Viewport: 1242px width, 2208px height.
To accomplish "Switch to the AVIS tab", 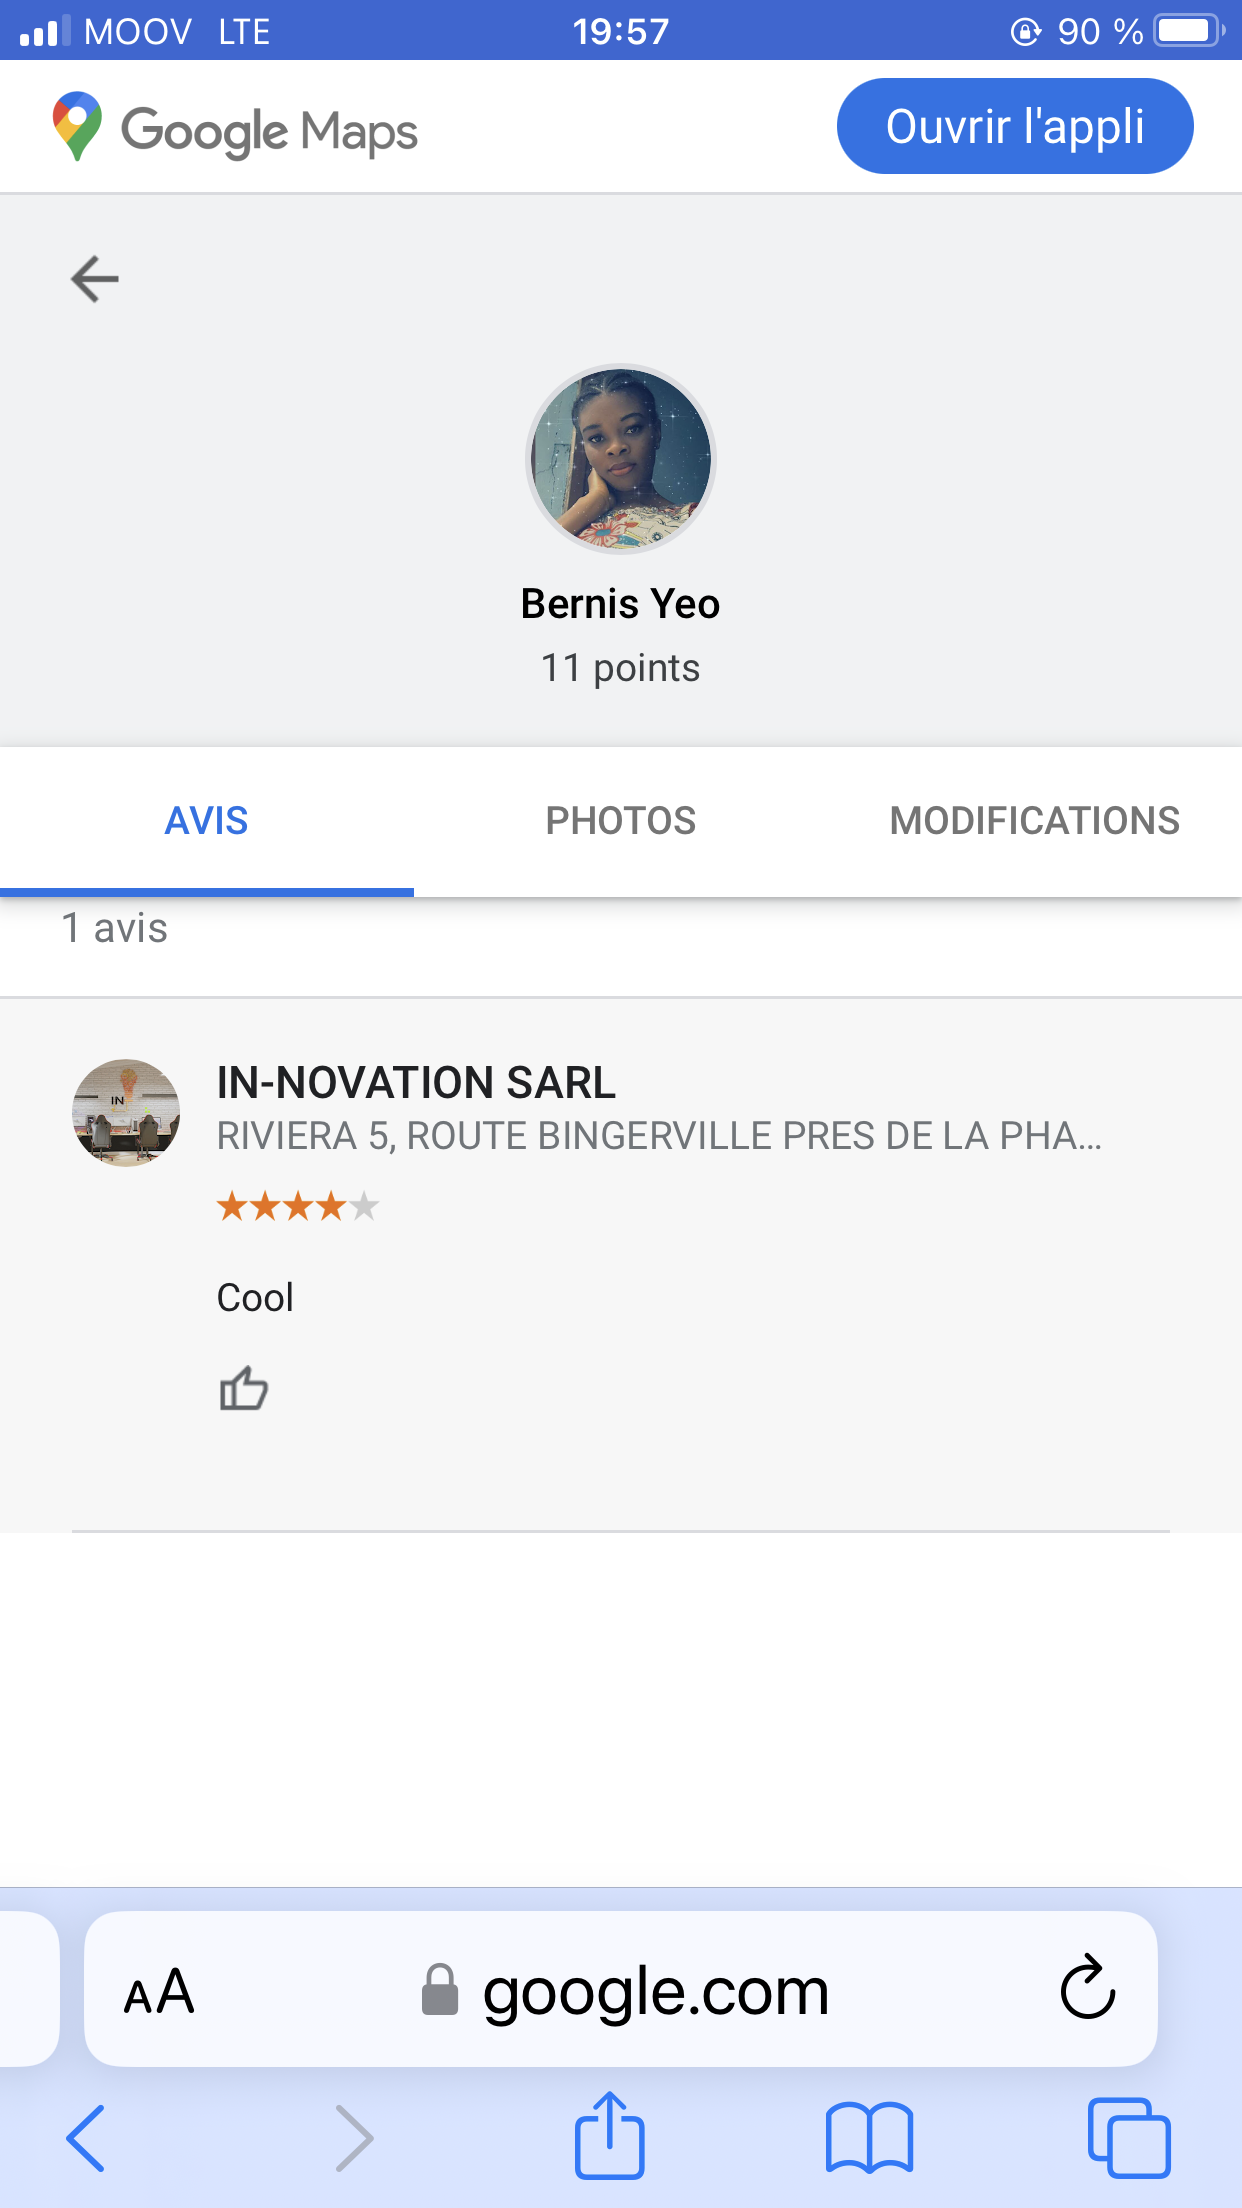I will tap(206, 821).
